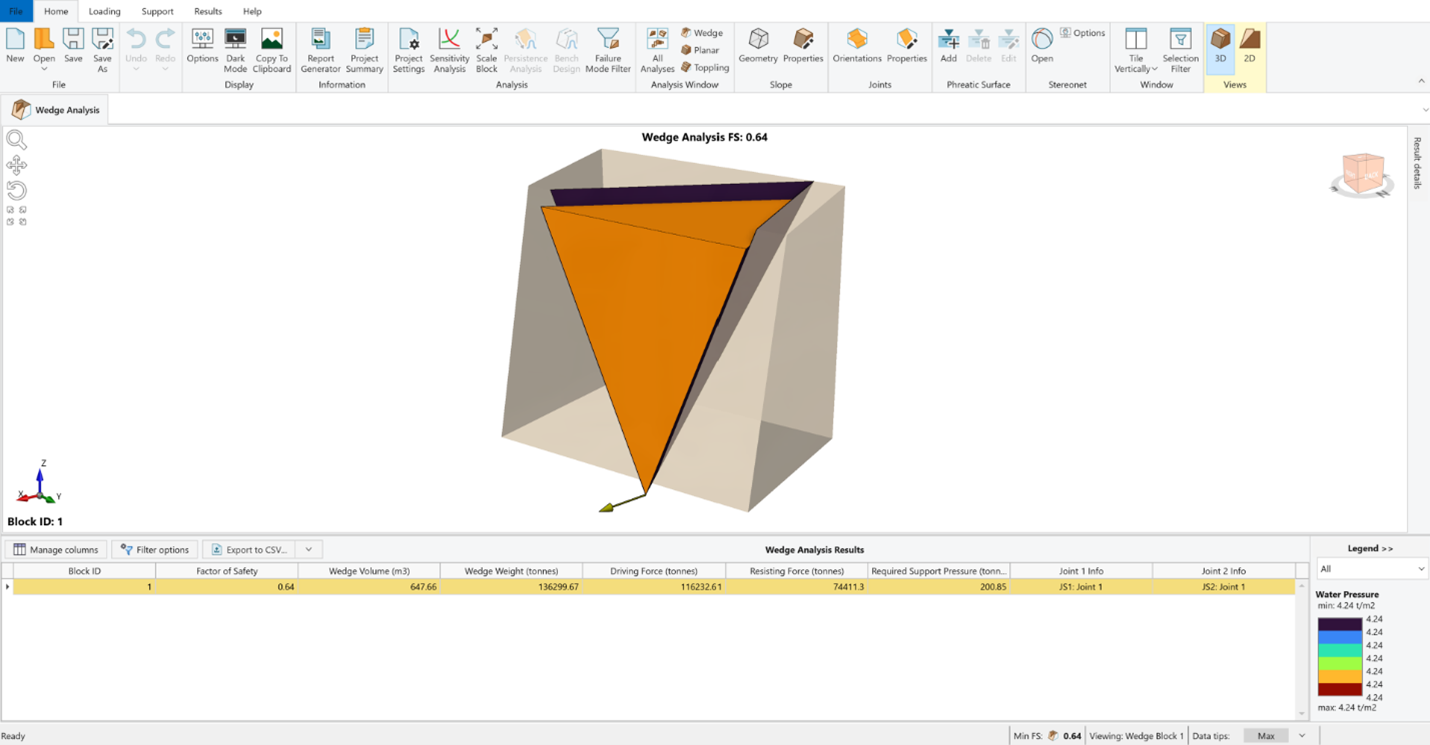Click the green legend color swatch
Image resolution: width=1430 pixels, height=745 pixels.
tap(1339, 662)
